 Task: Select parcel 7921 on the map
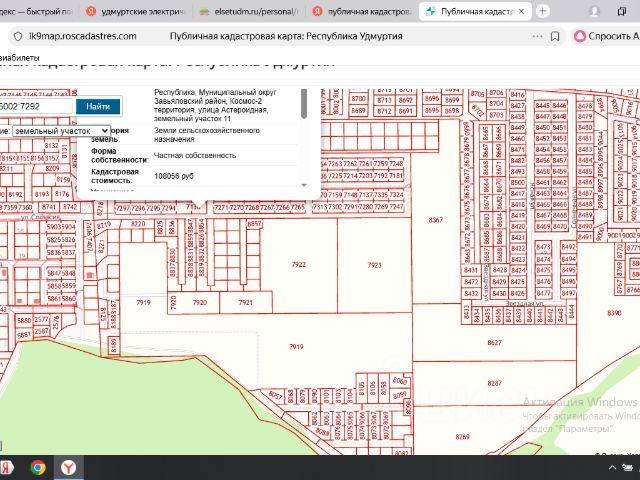245,302
